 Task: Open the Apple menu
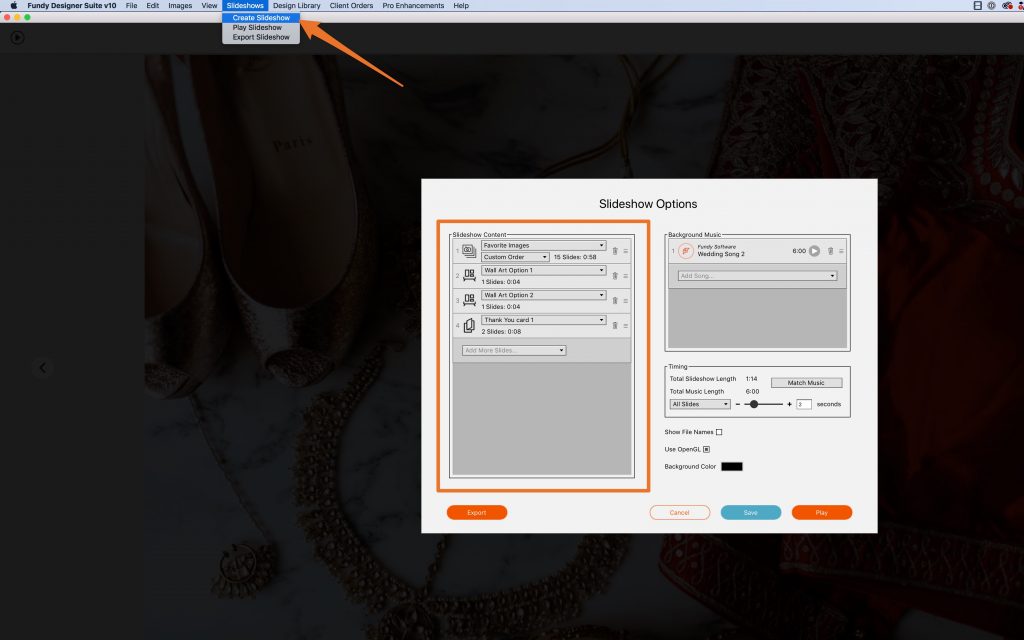point(14,5)
